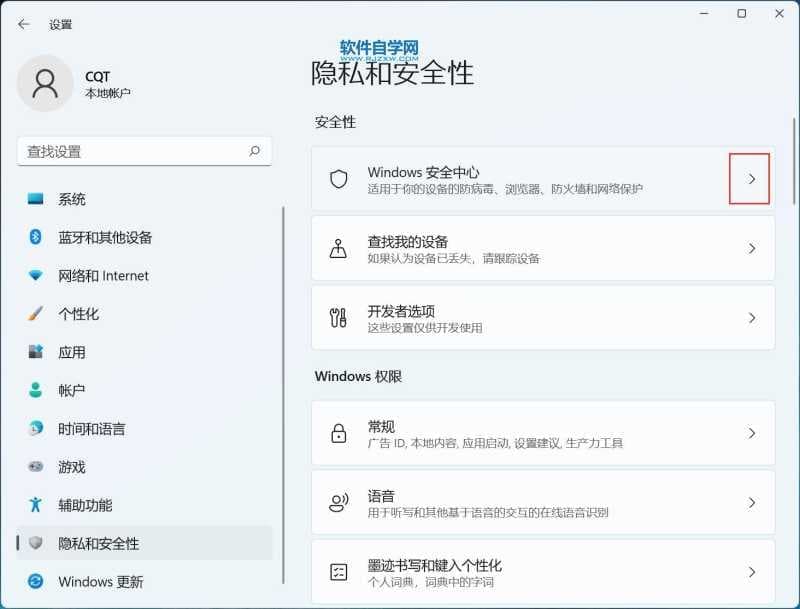Open Windows 更新 from the sidebar
Screen dimensions: 800x609
coord(100,581)
